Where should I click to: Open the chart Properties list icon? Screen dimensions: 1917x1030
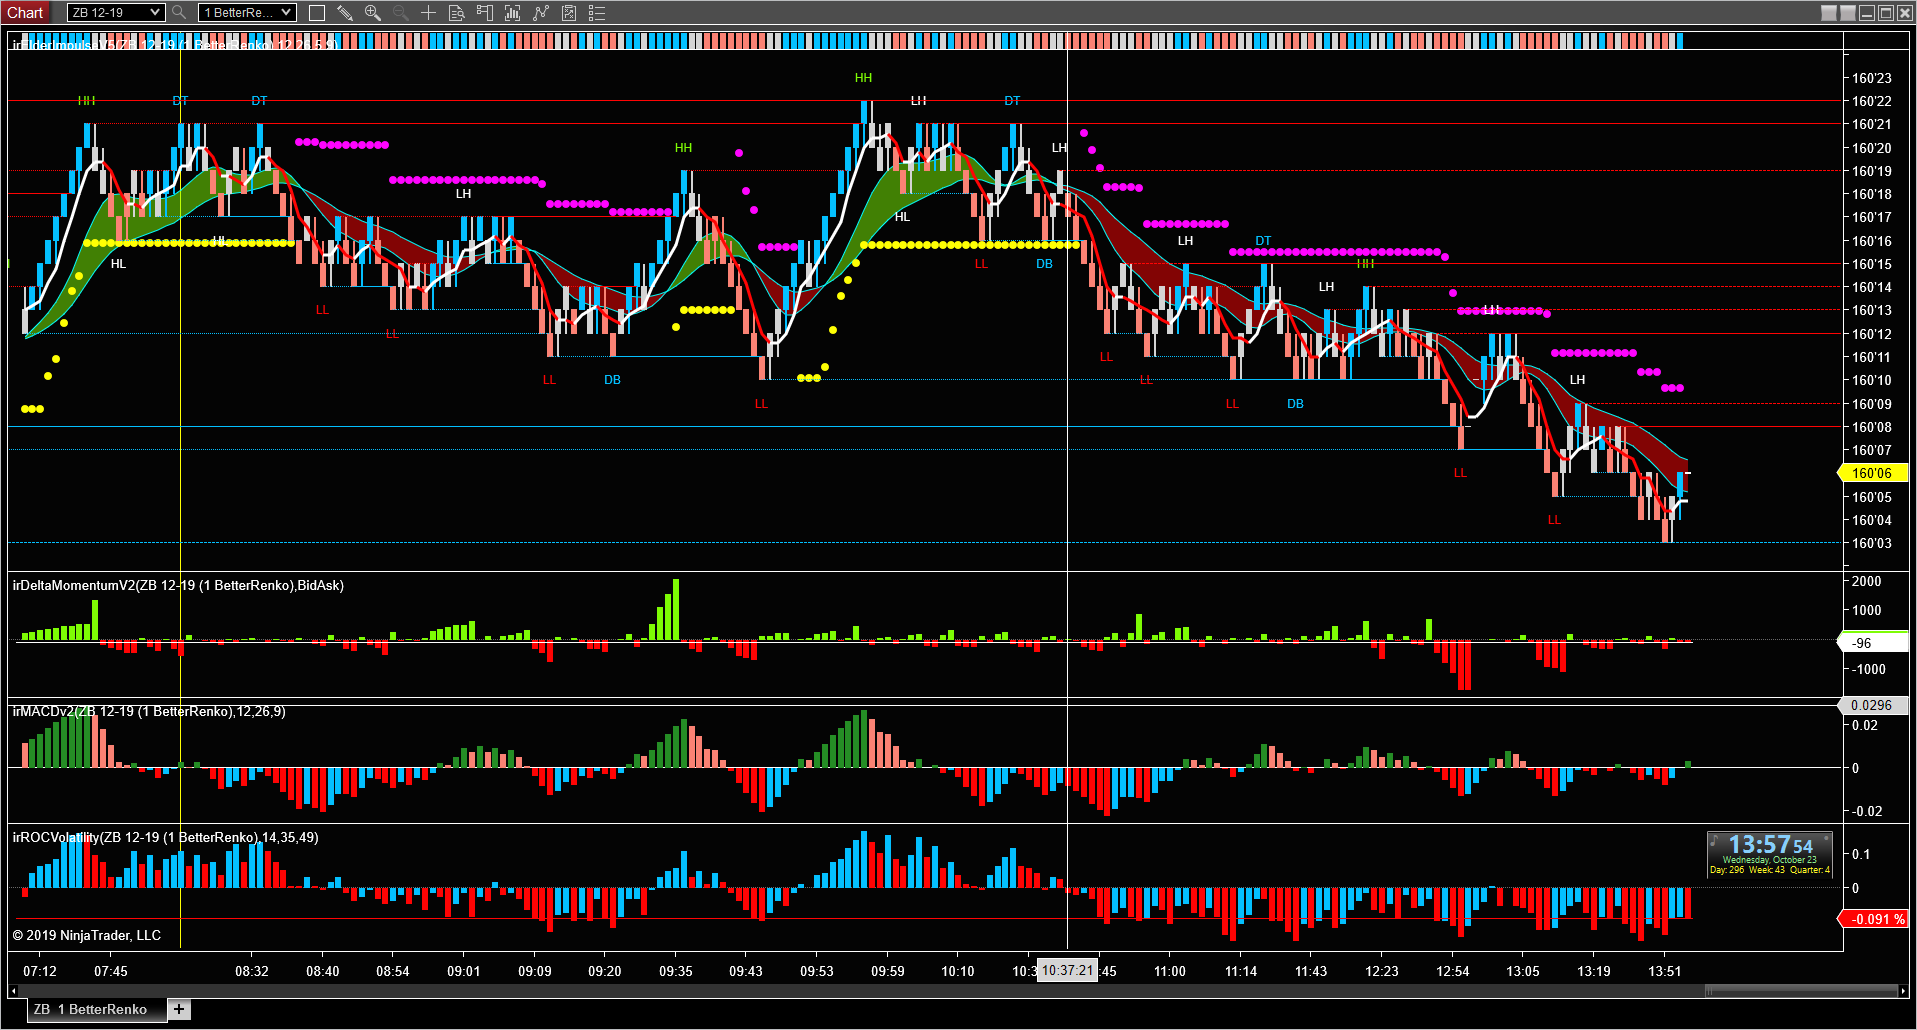(597, 13)
